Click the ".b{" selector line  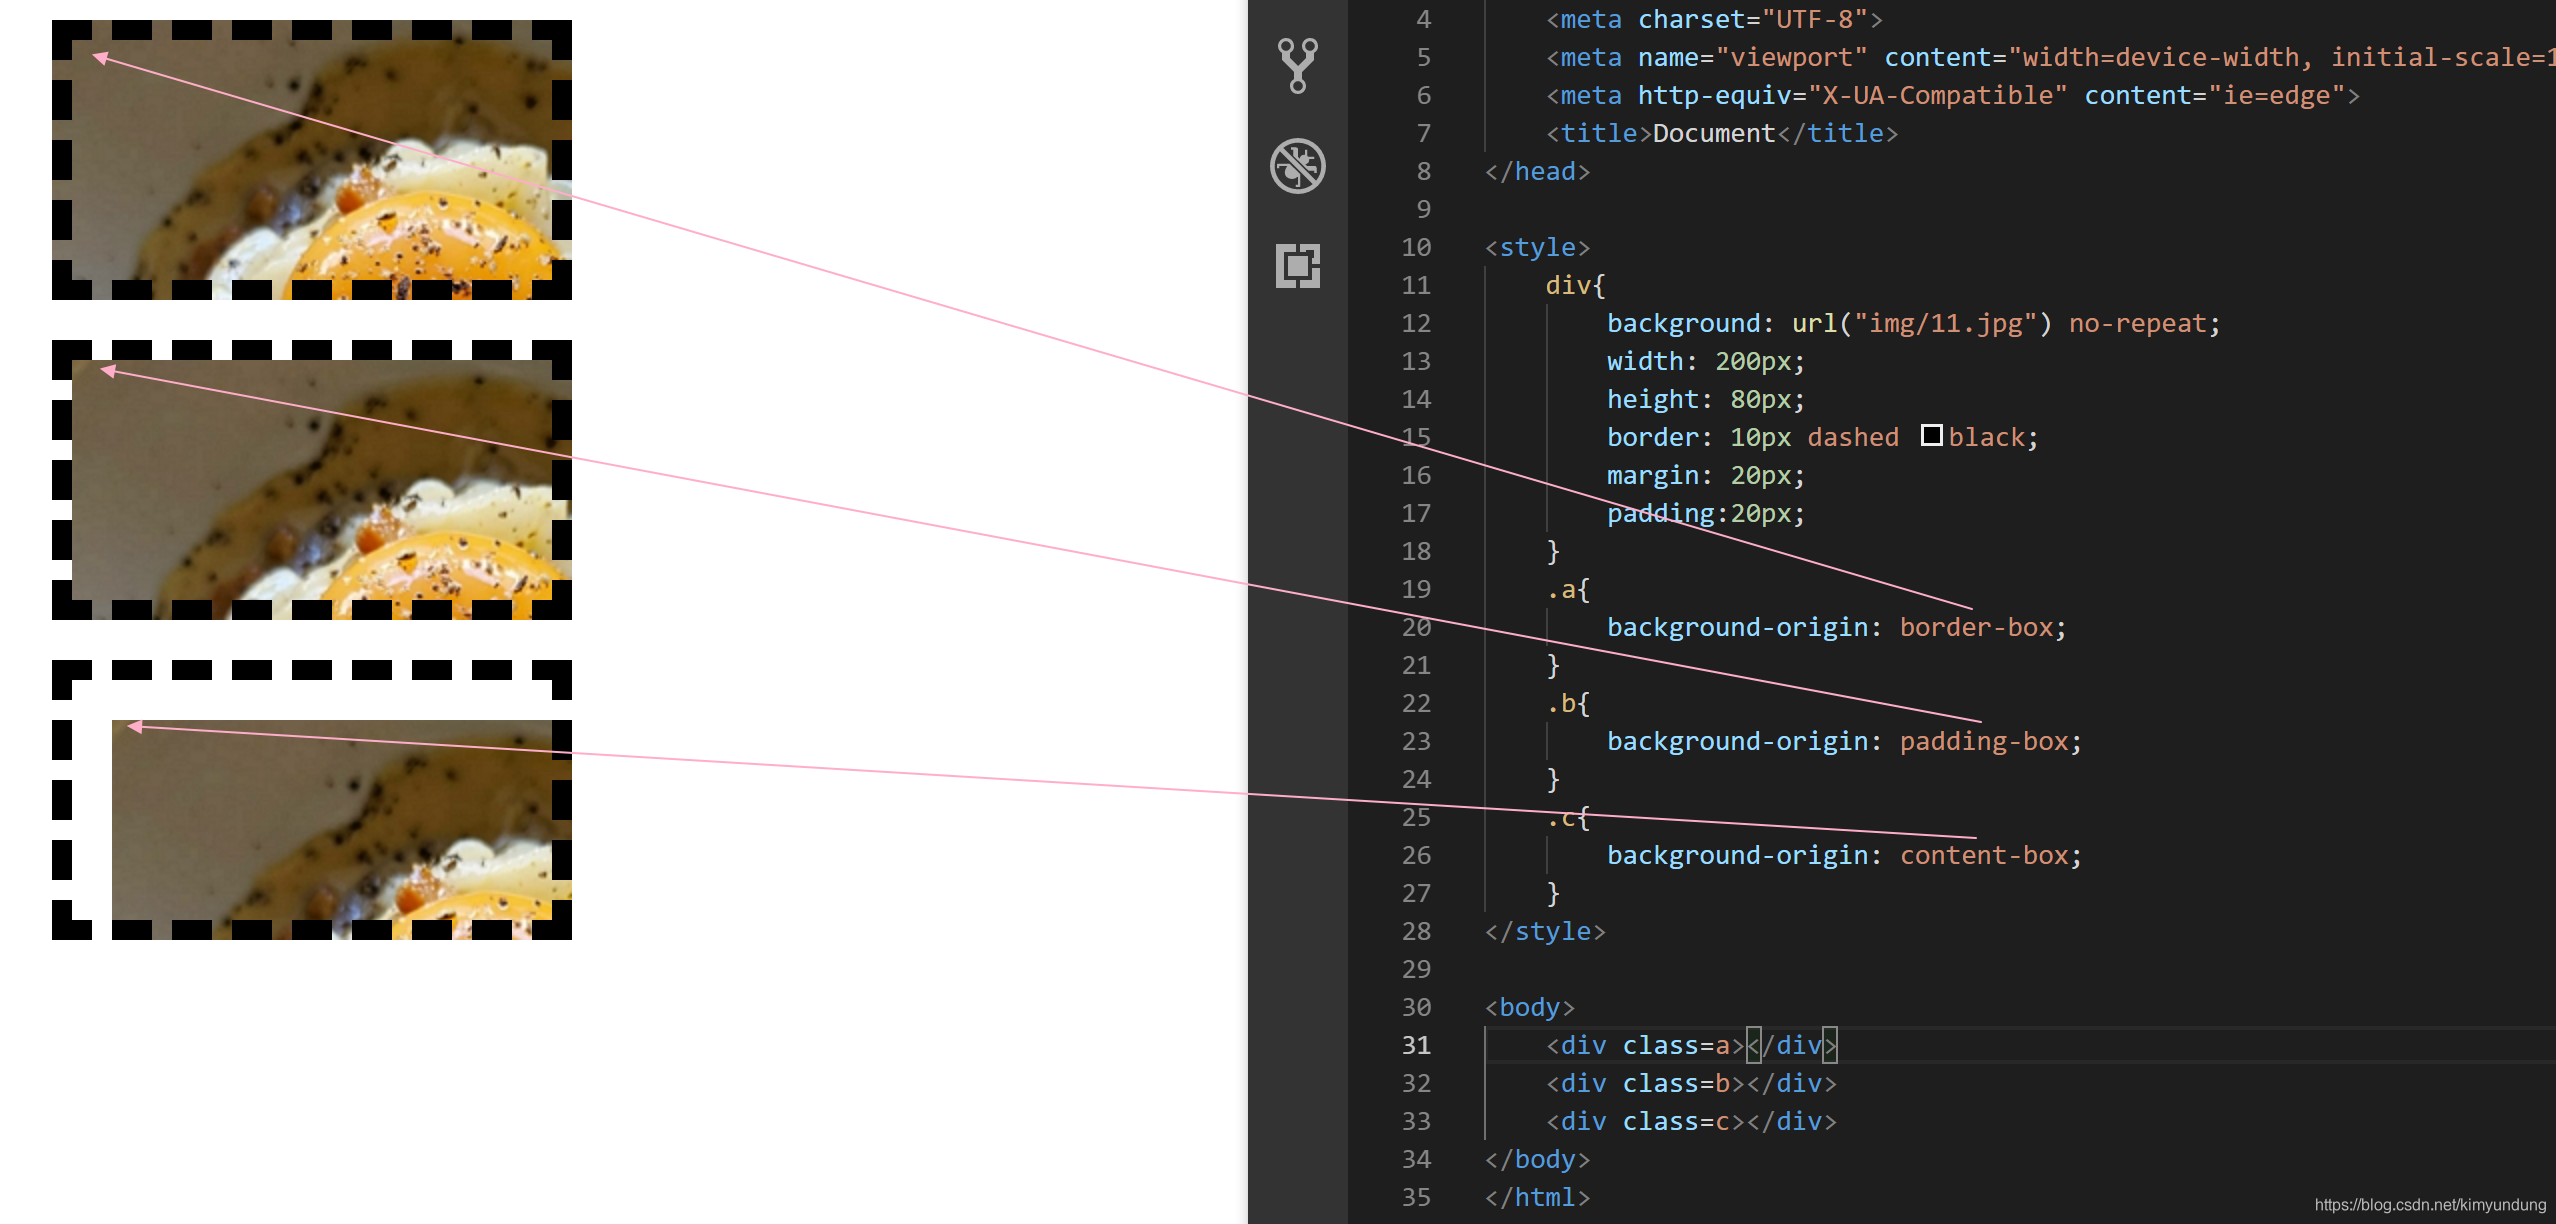click(x=1568, y=703)
